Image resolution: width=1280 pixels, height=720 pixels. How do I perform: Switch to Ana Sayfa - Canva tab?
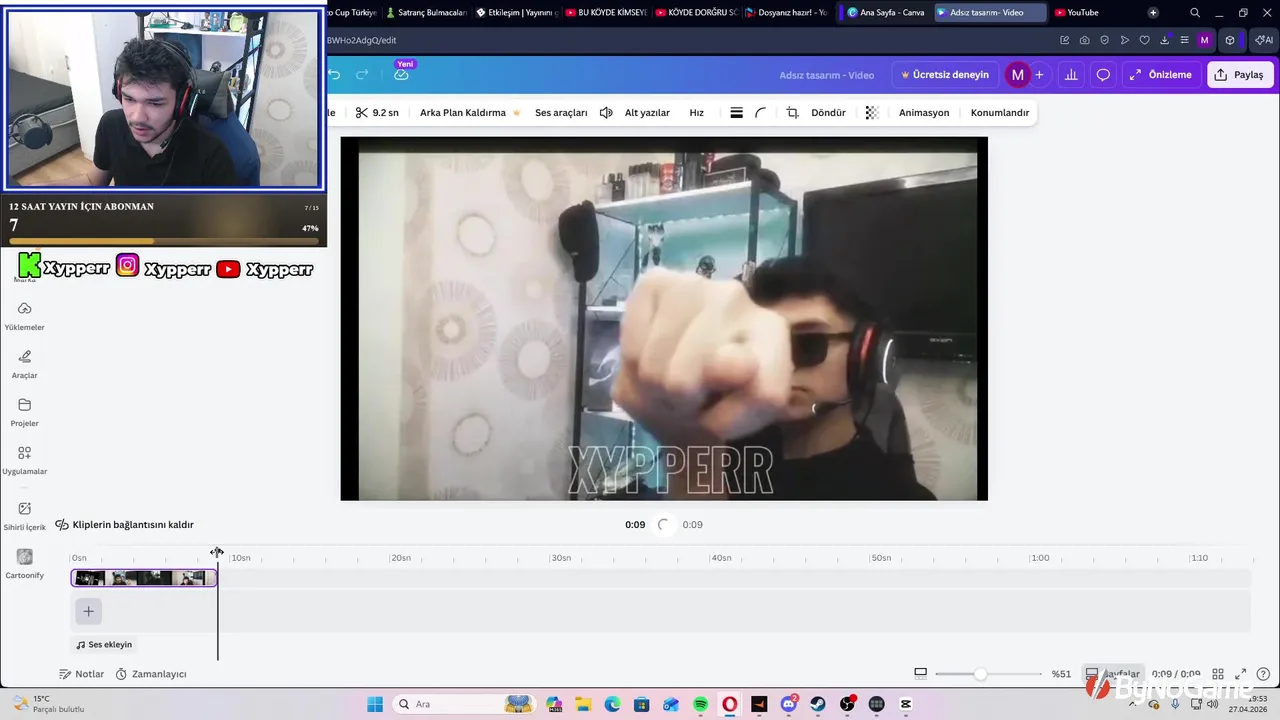click(x=886, y=12)
